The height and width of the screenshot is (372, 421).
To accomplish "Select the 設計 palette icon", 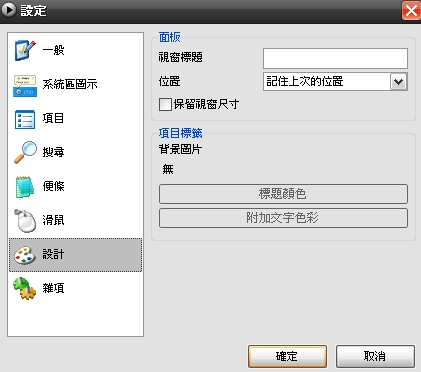I will (x=25, y=255).
